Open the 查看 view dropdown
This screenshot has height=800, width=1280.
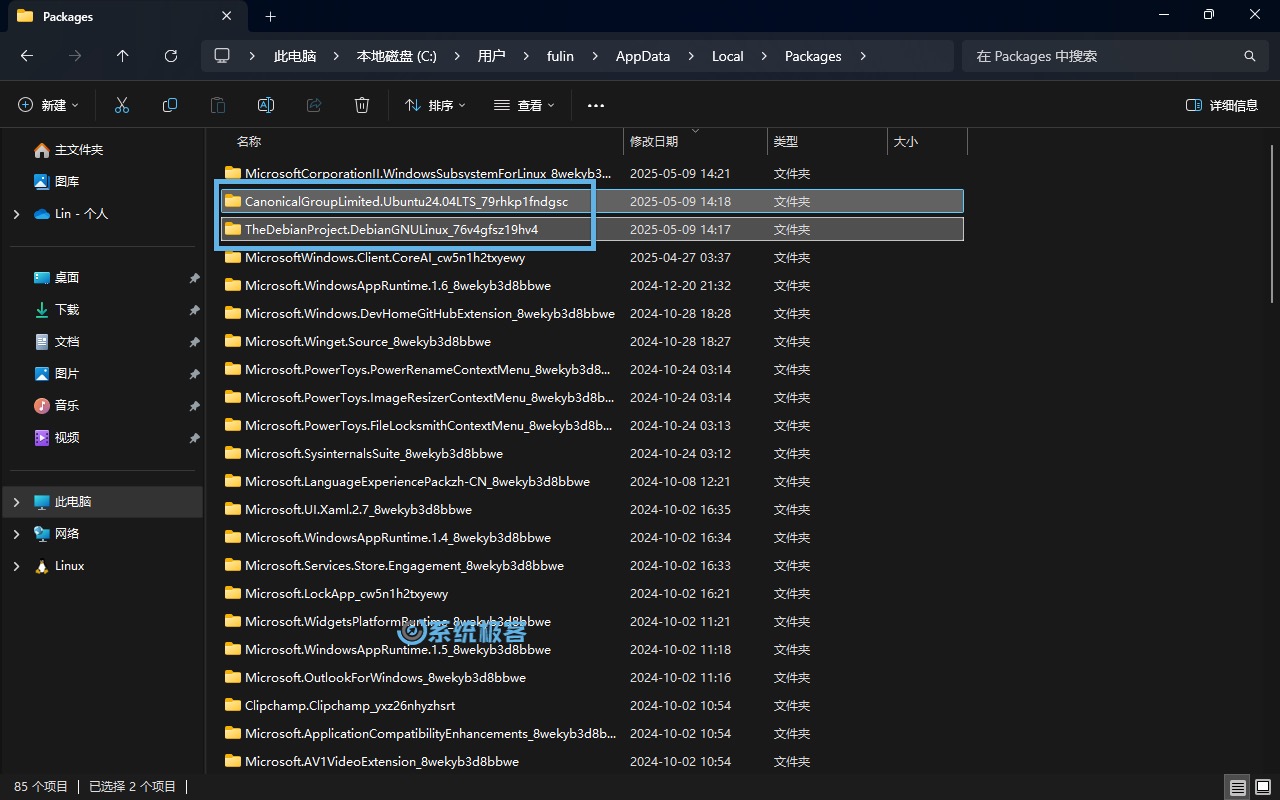click(524, 105)
